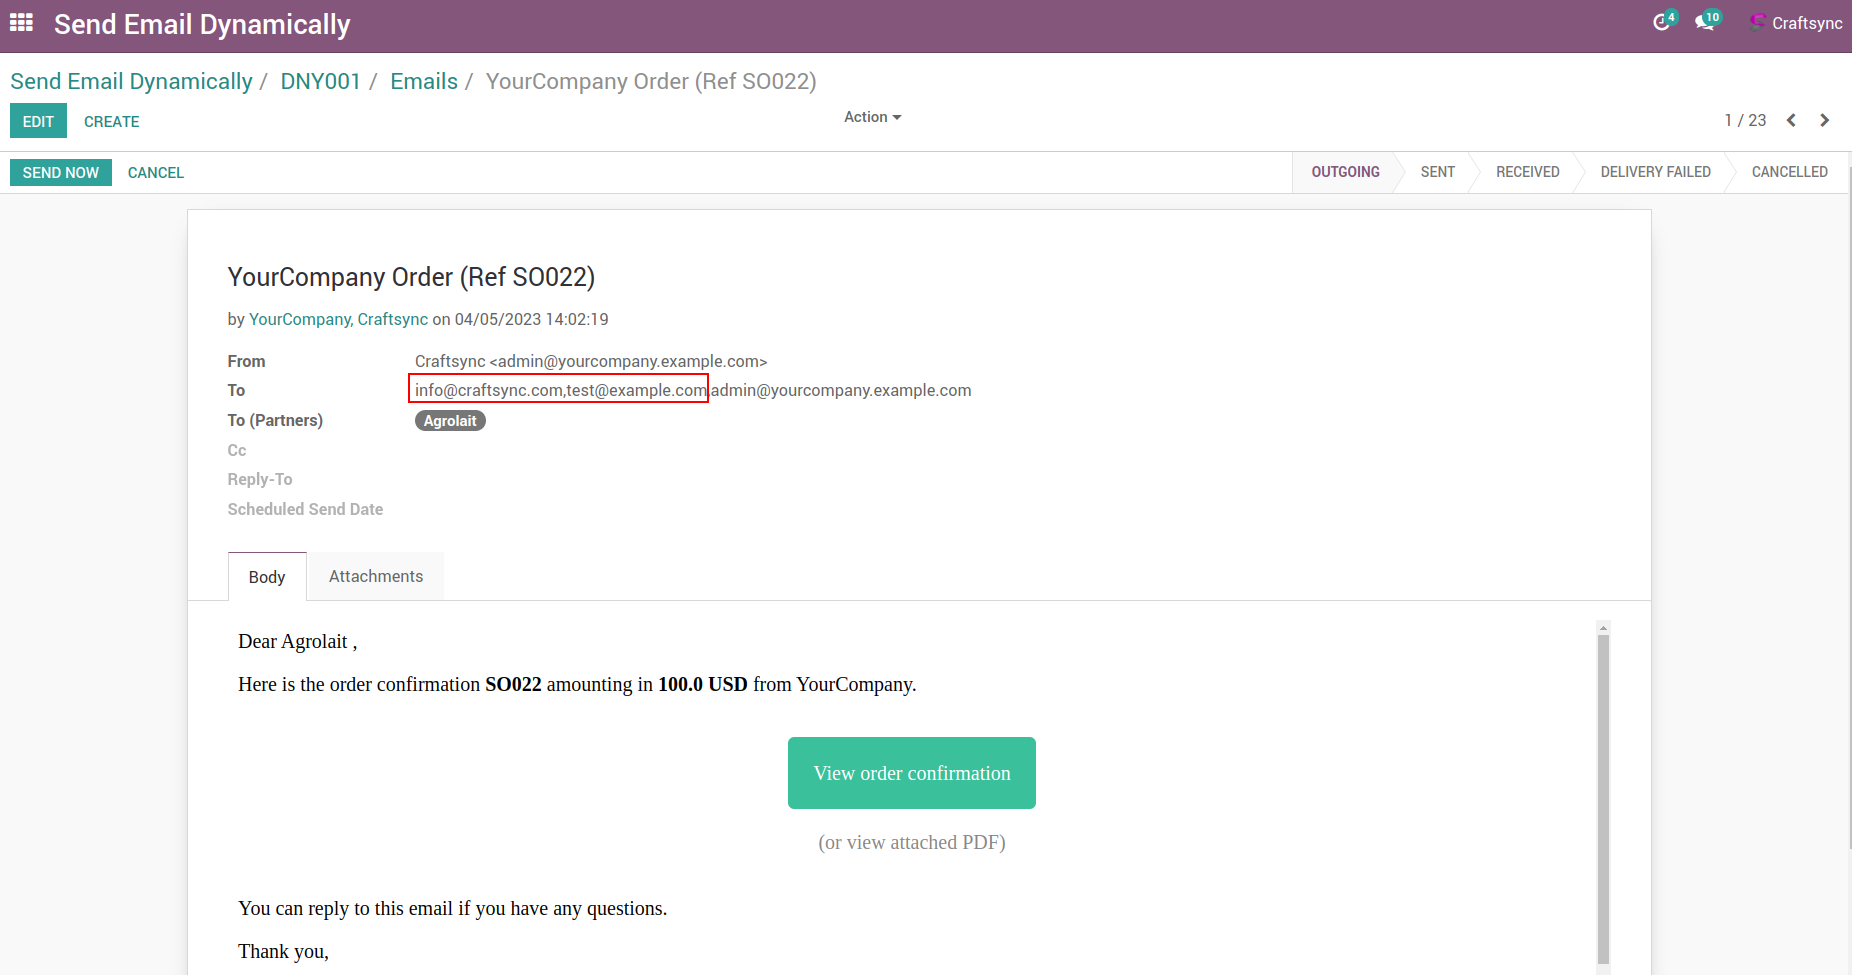The width and height of the screenshot is (1852, 975).
Task: Expand the Action dropdown menu
Action: [872, 117]
